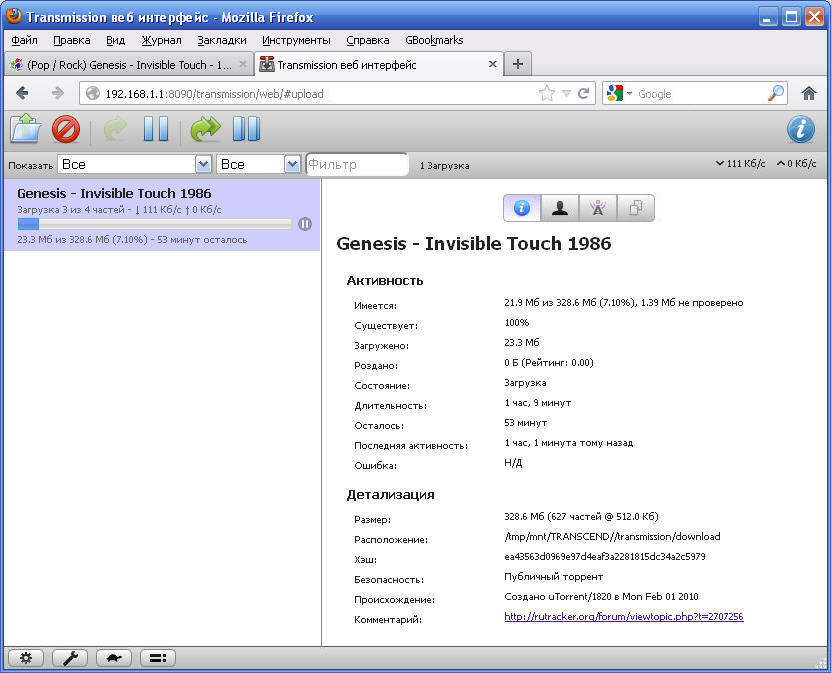This screenshot has width=832, height=673.
Task: Go to the home page with the house icon
Action: 809,93
